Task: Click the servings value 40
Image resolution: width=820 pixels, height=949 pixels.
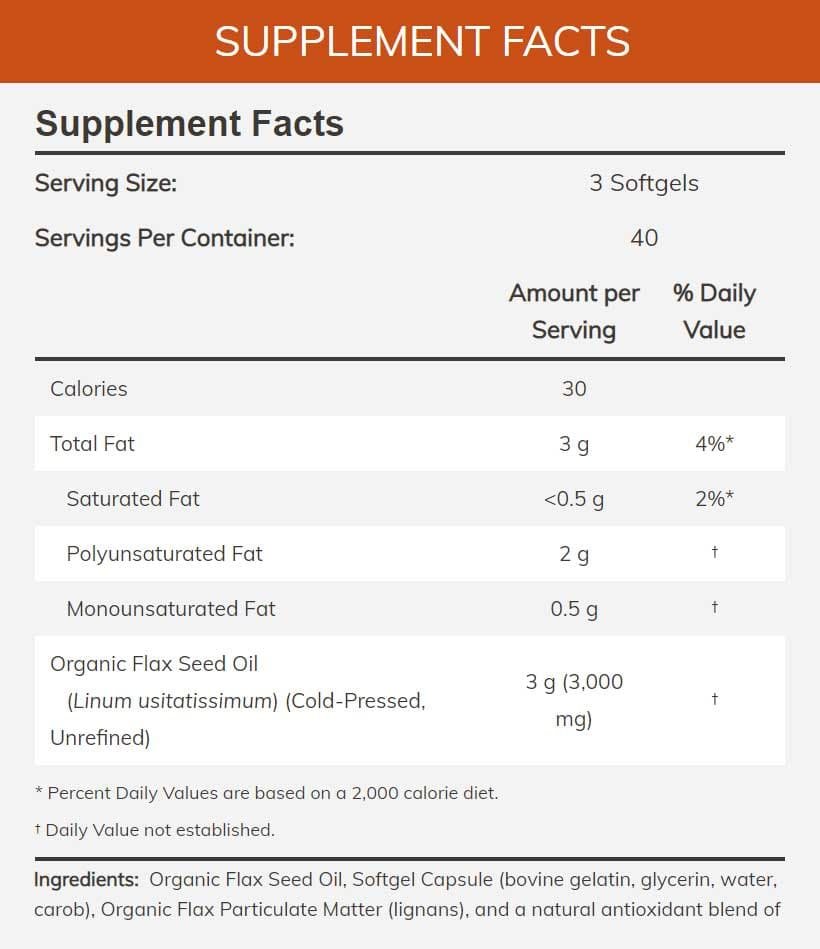Action: pos(644,238)
